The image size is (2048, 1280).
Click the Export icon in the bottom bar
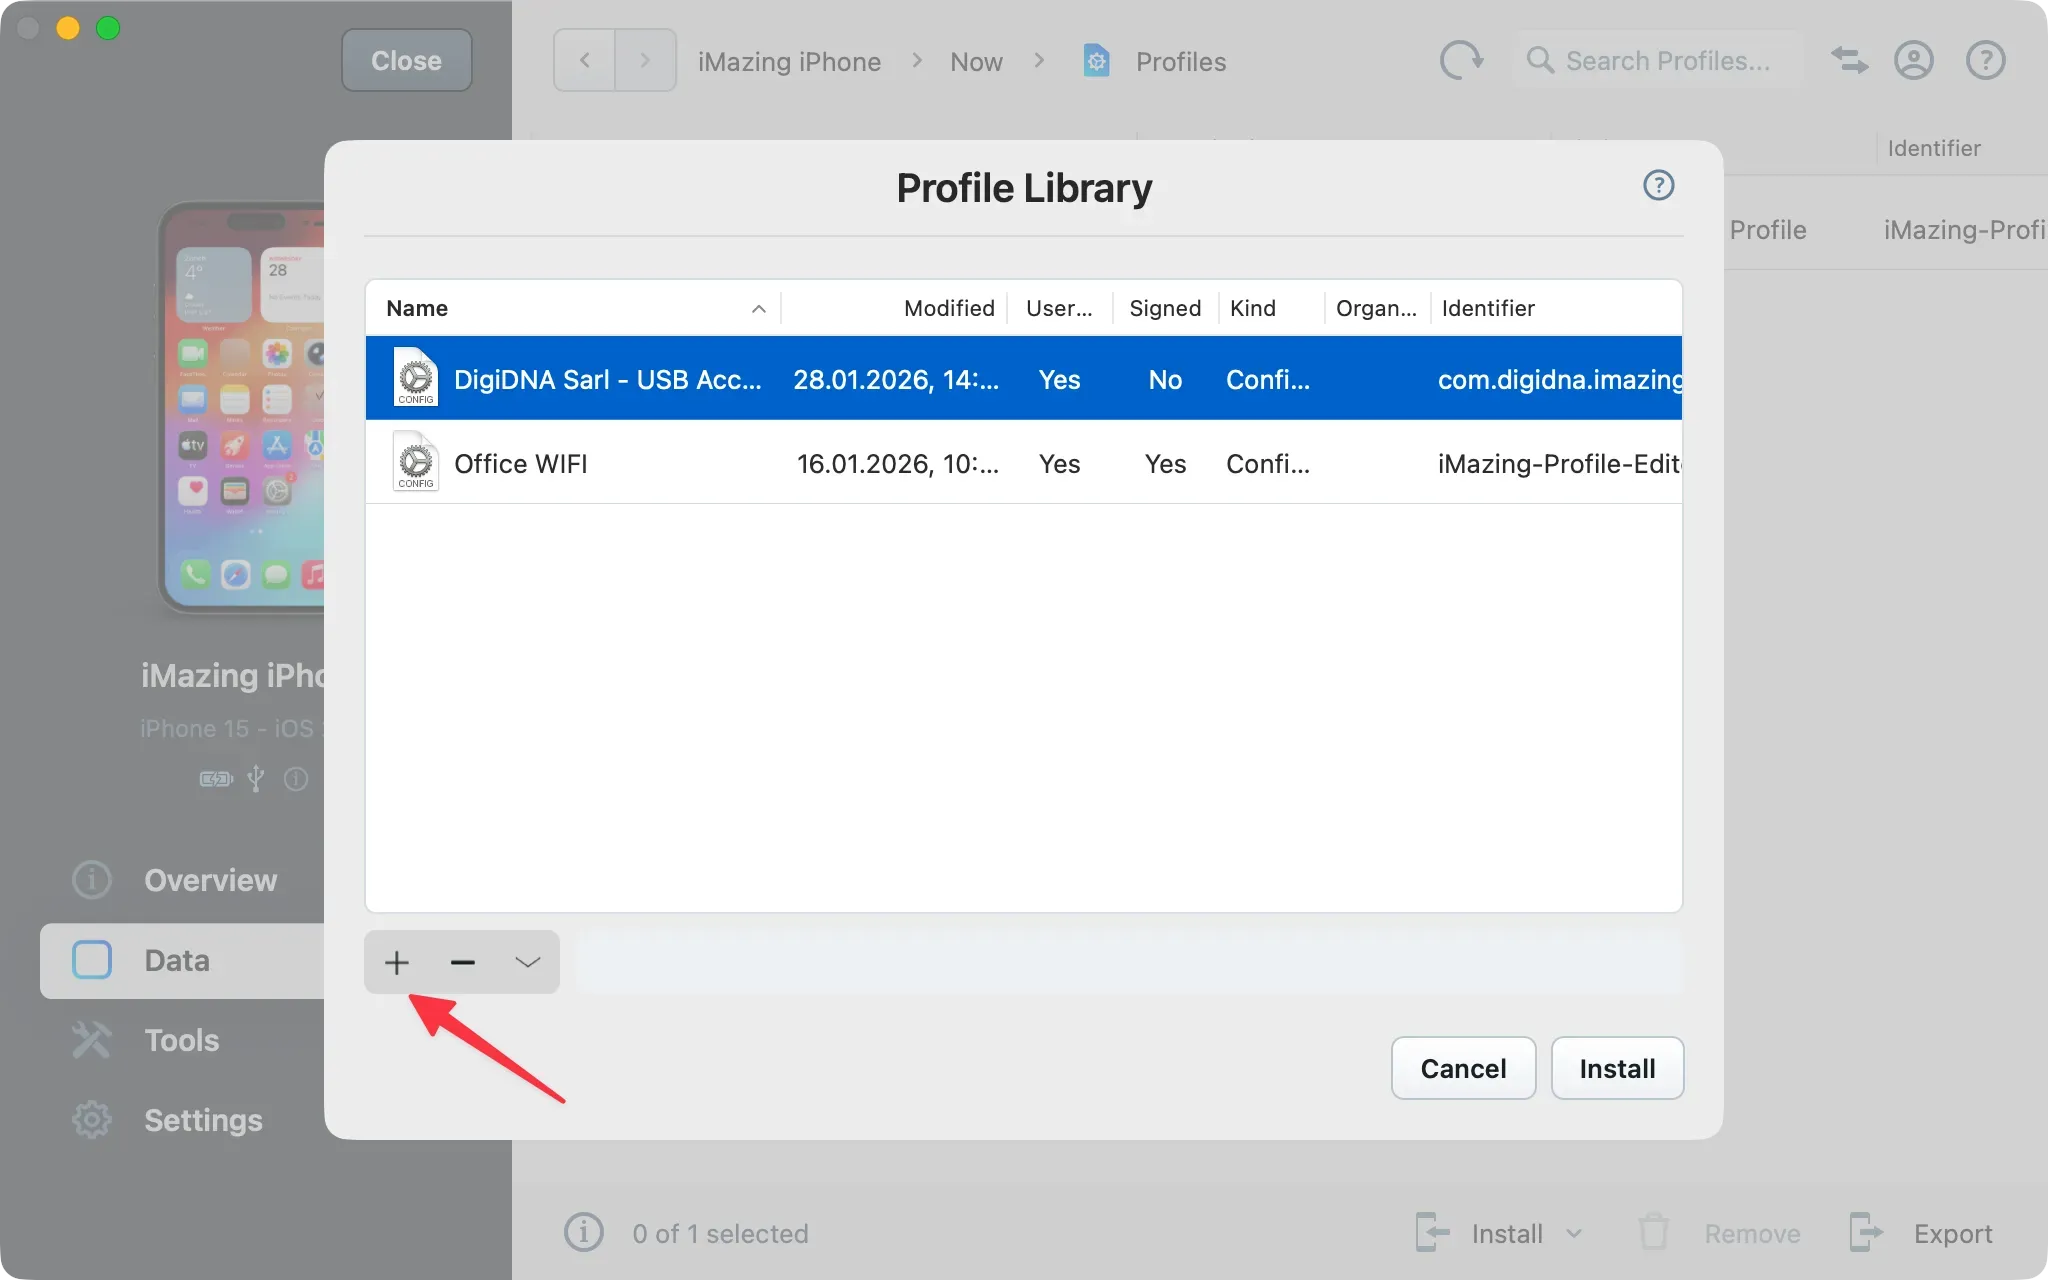pos(1866,1233)
